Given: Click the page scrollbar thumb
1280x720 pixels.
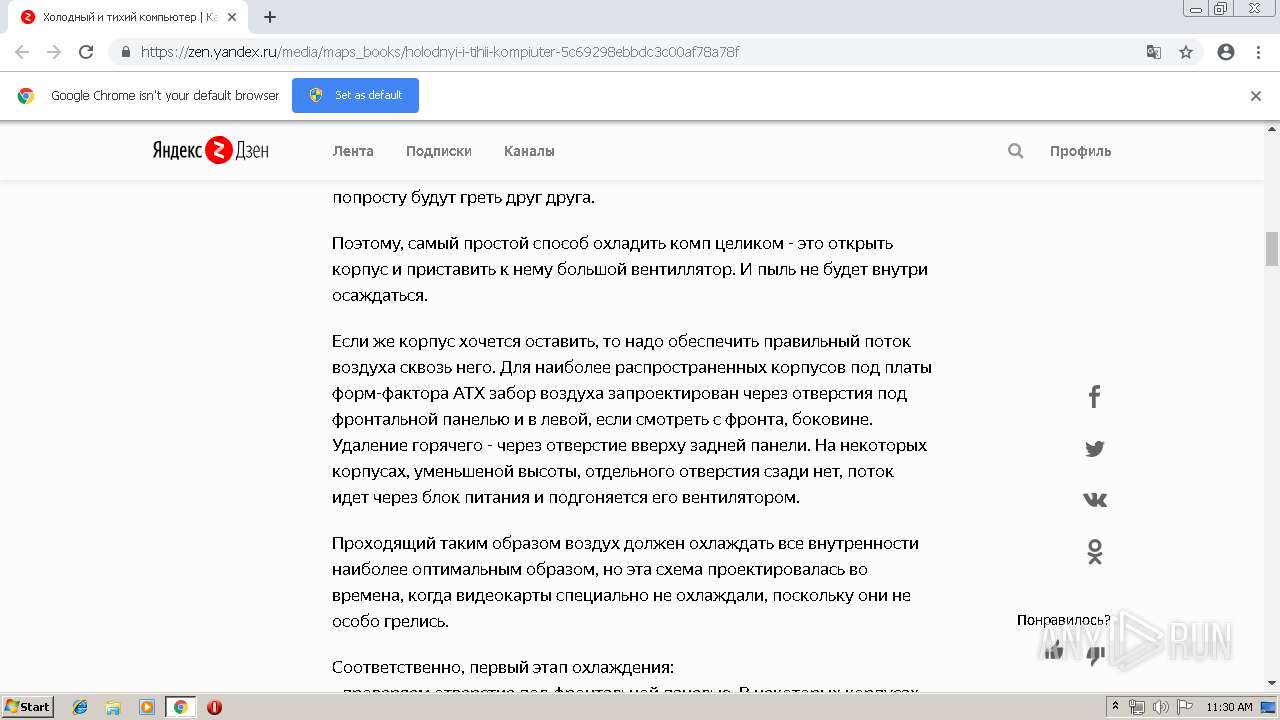Looking at the screenshot, I should tap(1272, 248).
